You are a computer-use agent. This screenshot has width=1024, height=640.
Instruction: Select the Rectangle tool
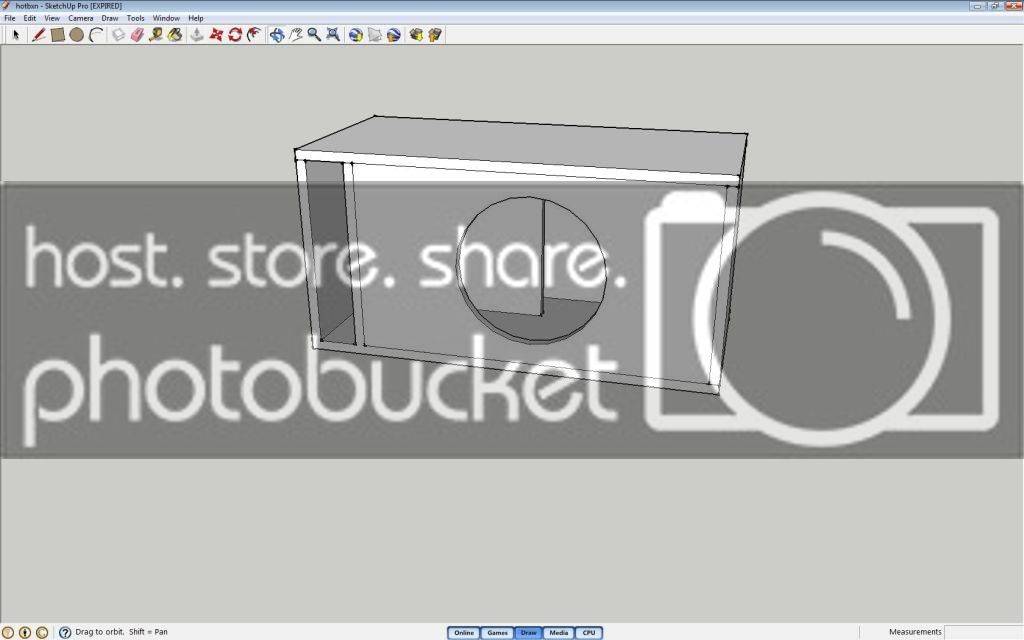tap(57, 35)
